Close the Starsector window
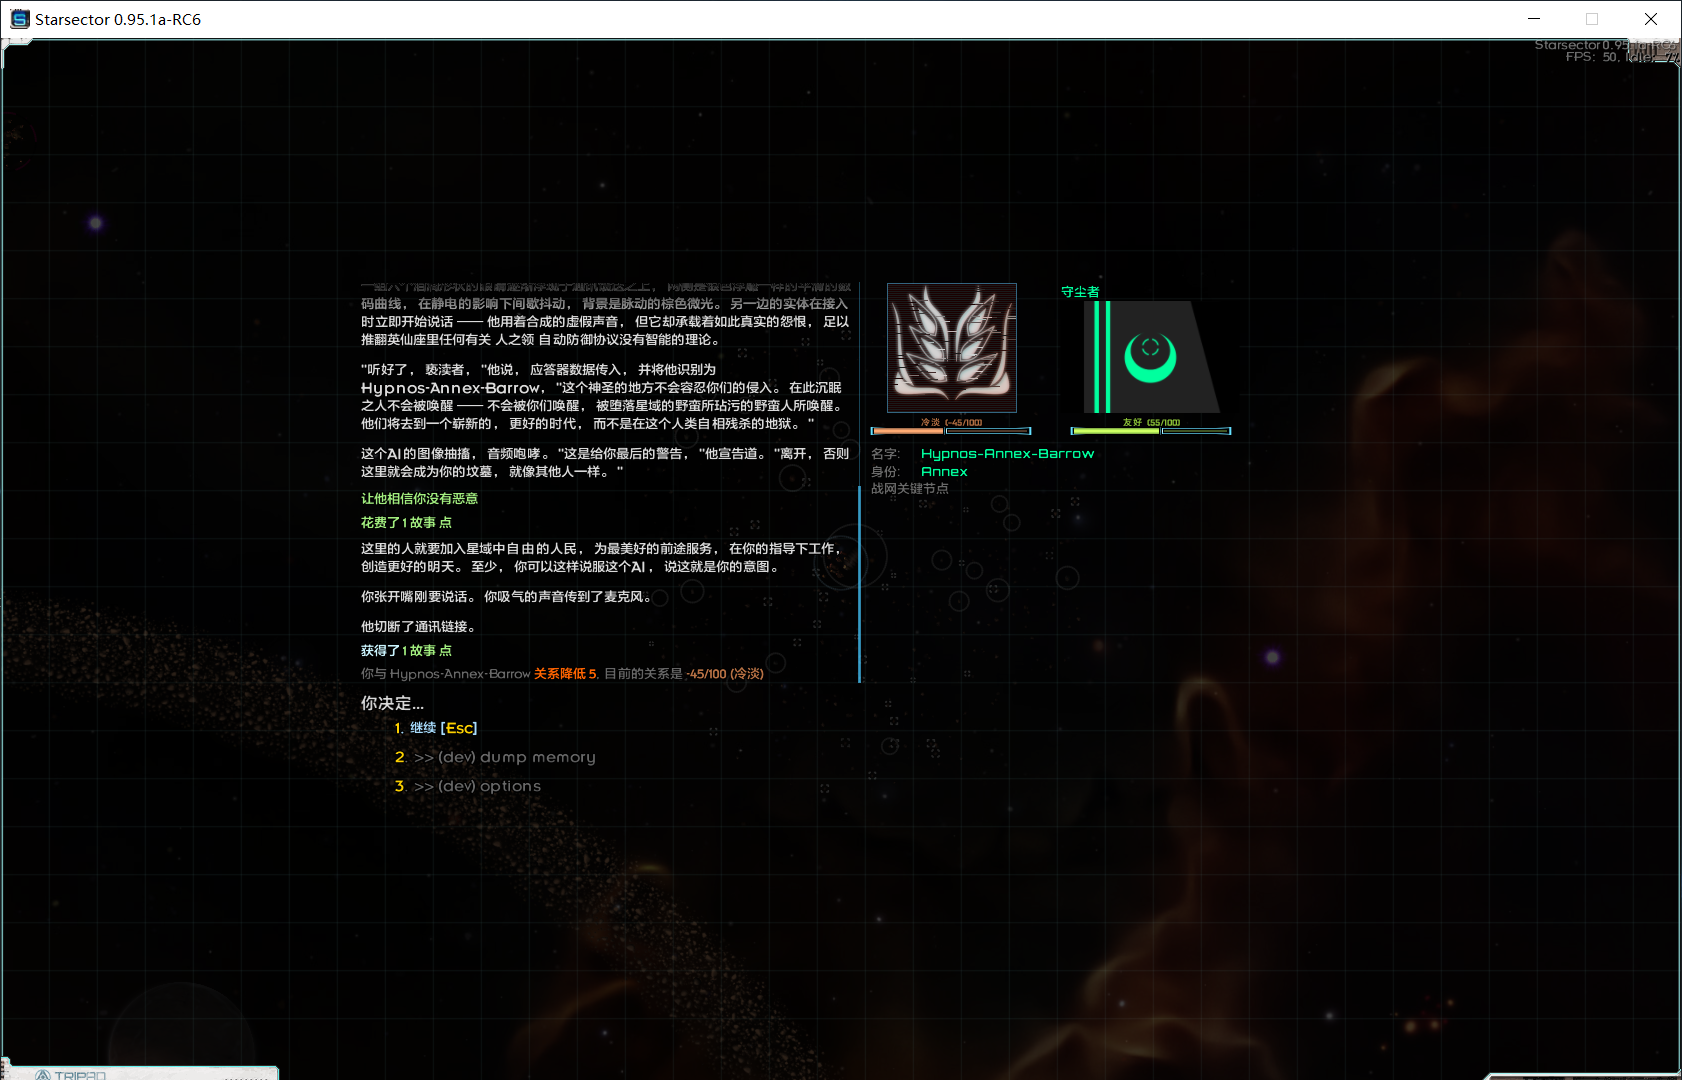This screenshot has height=1080, width=1682. pos(1651,19)
